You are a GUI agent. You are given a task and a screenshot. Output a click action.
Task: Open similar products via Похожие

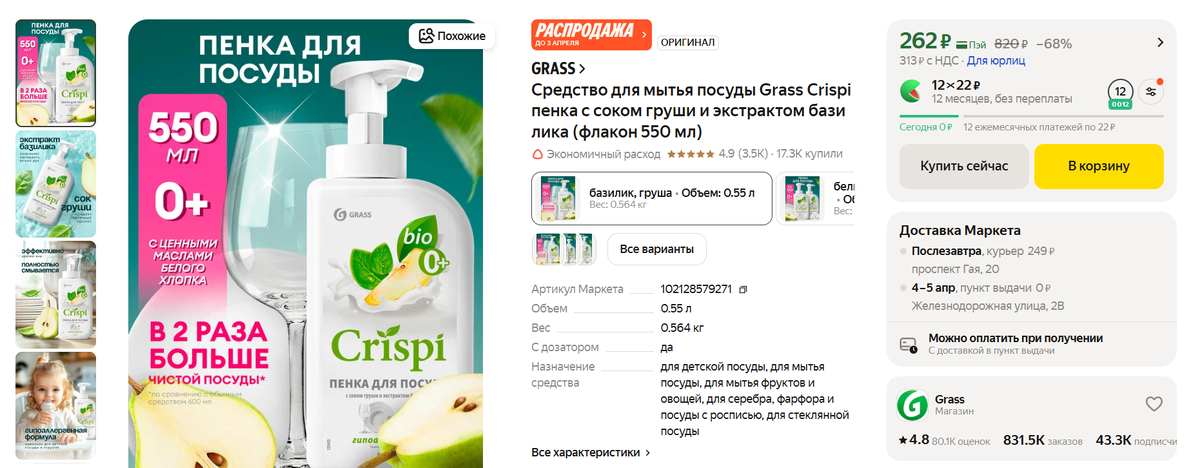[x=453, y=36]
